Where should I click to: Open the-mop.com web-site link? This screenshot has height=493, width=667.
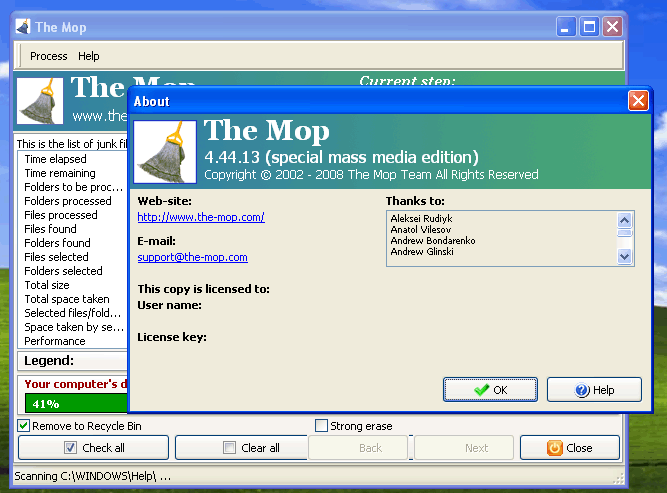[x=201, y=217]
